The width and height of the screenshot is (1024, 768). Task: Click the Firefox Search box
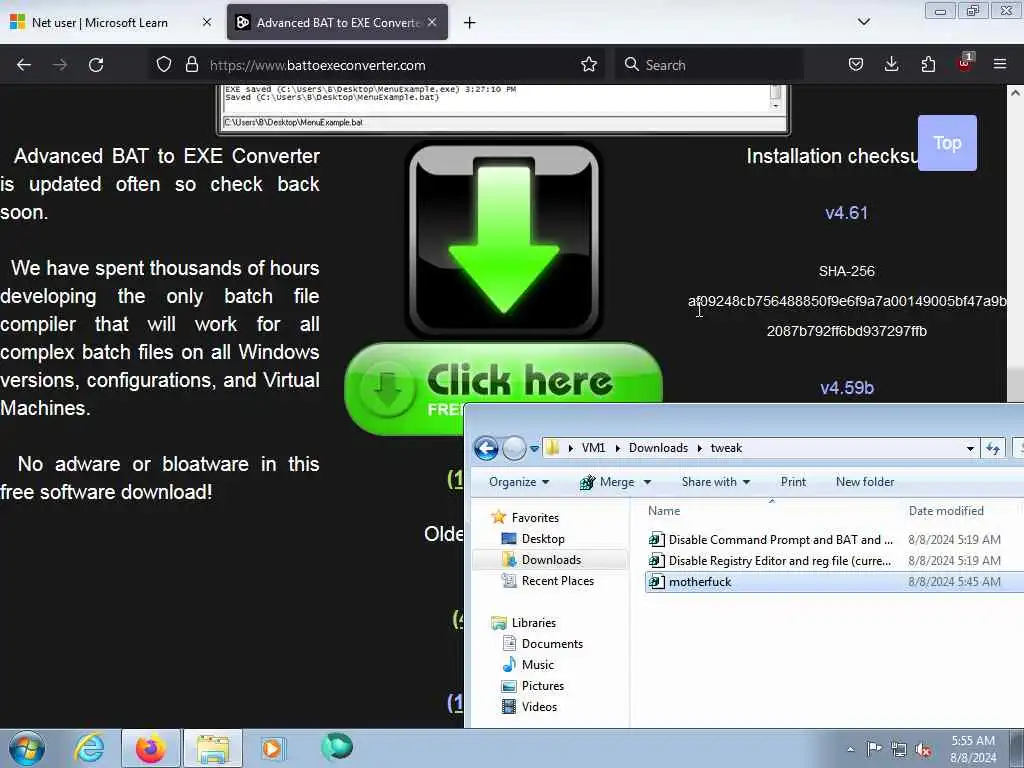tap(709, 65)
